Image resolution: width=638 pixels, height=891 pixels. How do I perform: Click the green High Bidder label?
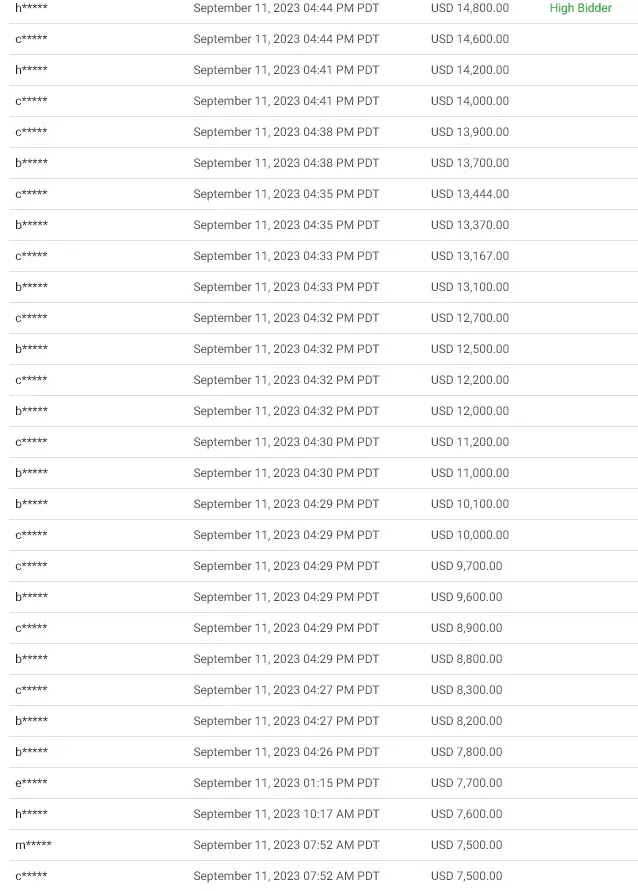tap(580, 8)
